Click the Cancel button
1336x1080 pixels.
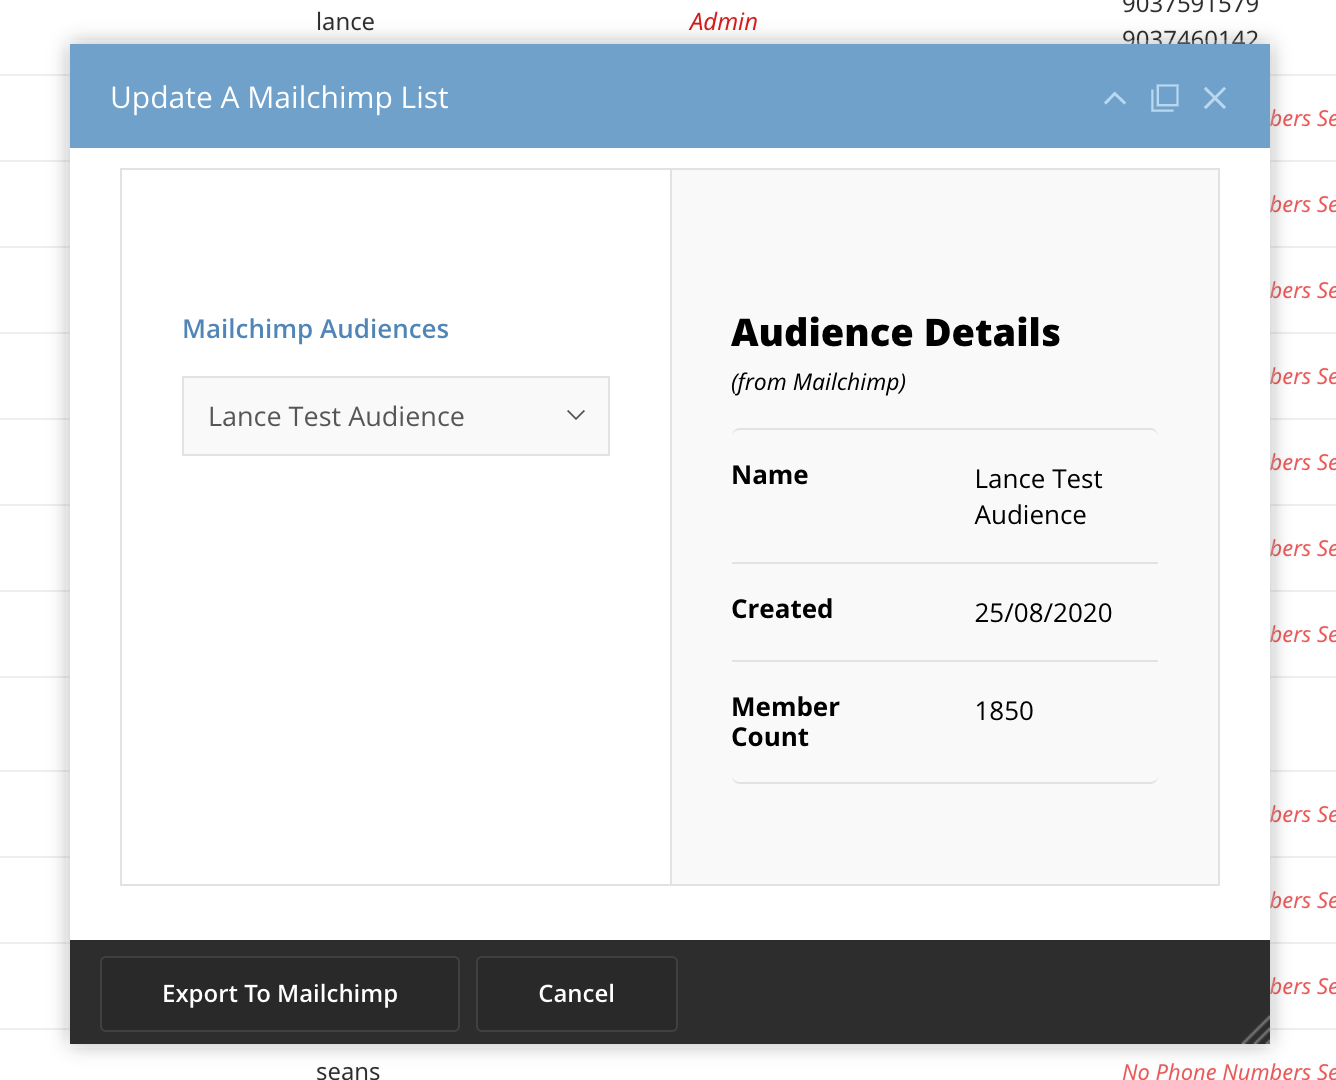point(577,994)
